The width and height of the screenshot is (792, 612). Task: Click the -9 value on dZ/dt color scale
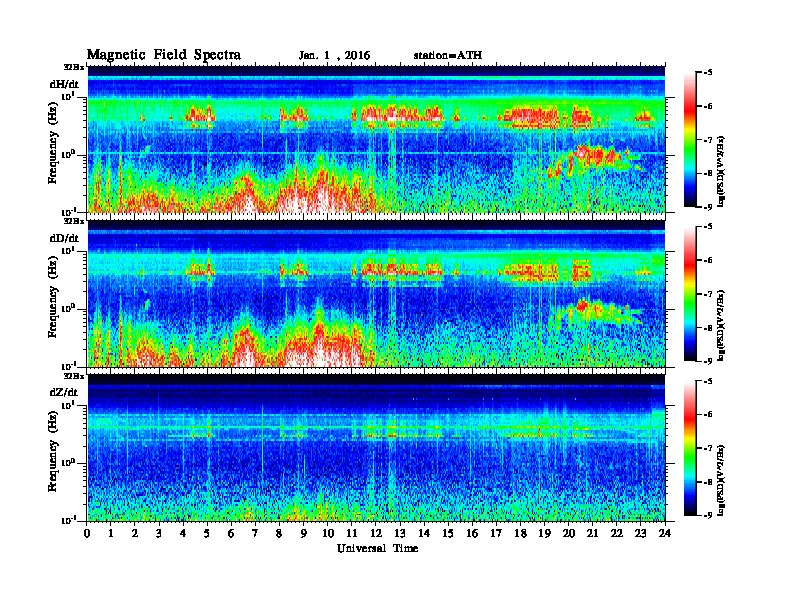(x=709, y=516)
